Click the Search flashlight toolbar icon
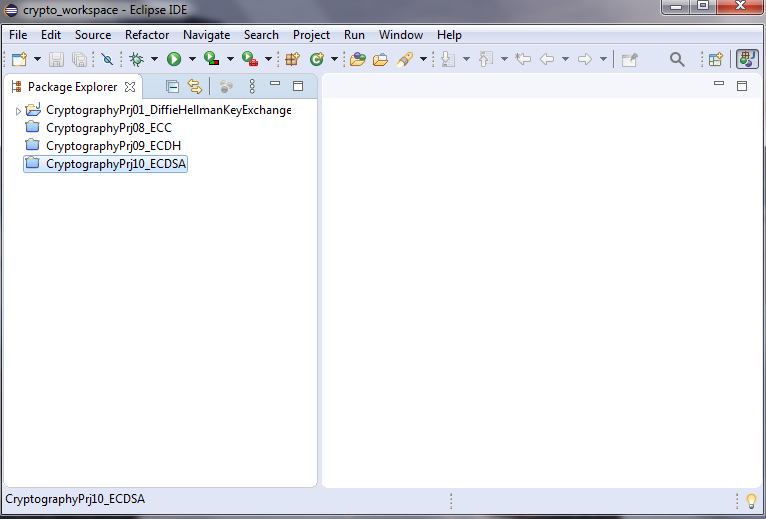This screenshot has height=519, width=766. tap(405, 59)
